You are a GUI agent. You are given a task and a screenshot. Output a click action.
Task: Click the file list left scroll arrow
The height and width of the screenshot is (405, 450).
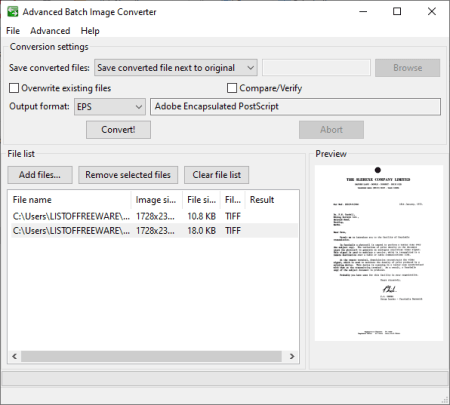point(14,356)
